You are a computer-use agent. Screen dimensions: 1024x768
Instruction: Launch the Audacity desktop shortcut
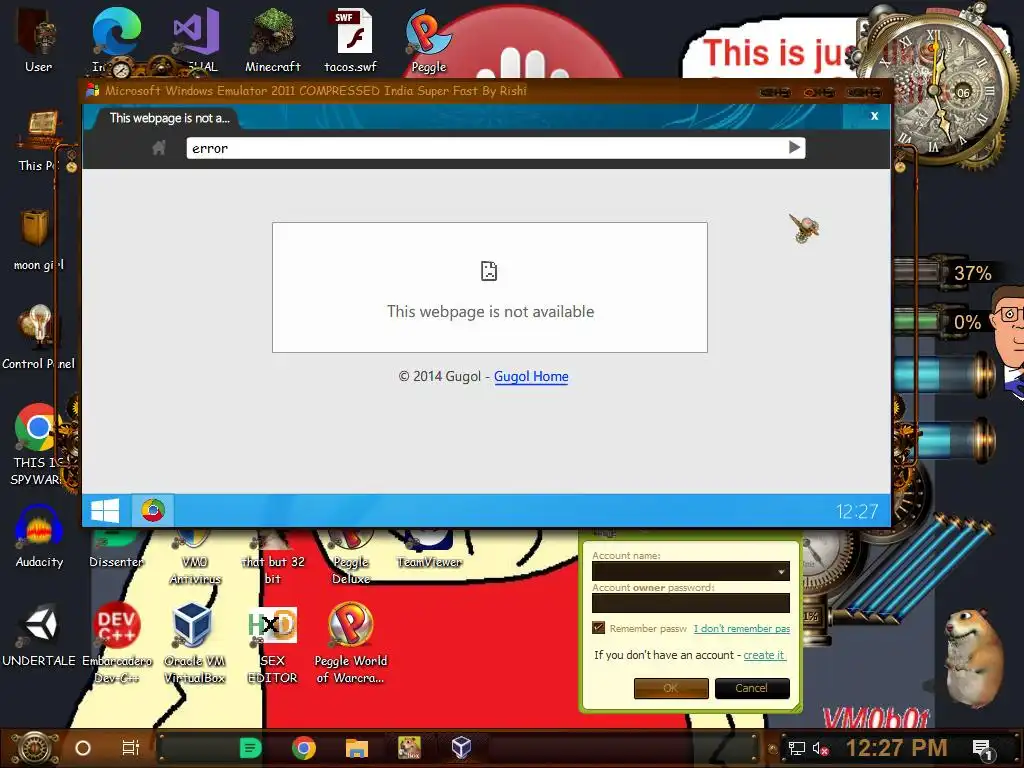(x=39, y=536)
